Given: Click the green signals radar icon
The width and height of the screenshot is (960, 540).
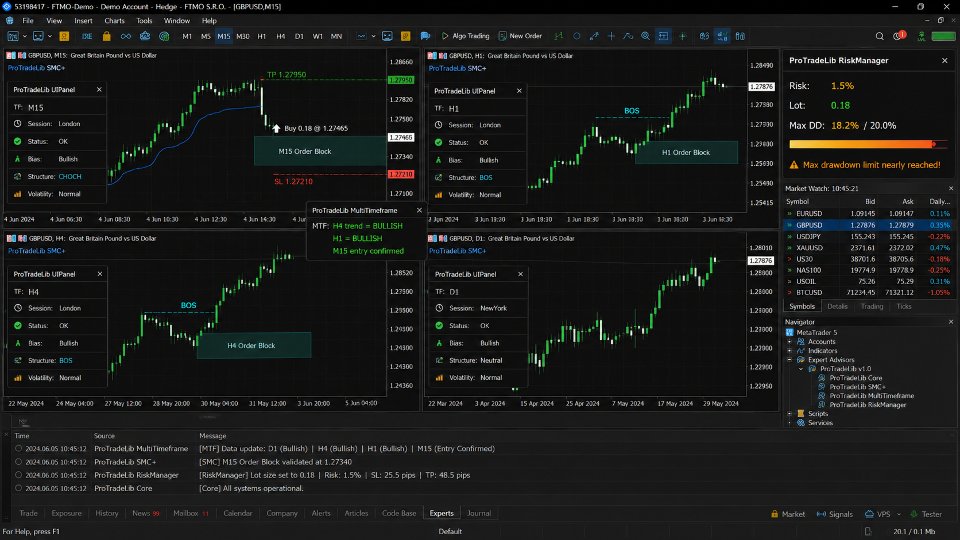Looking at the screenshot, I should pyautogui.click(x=164, y=36).
